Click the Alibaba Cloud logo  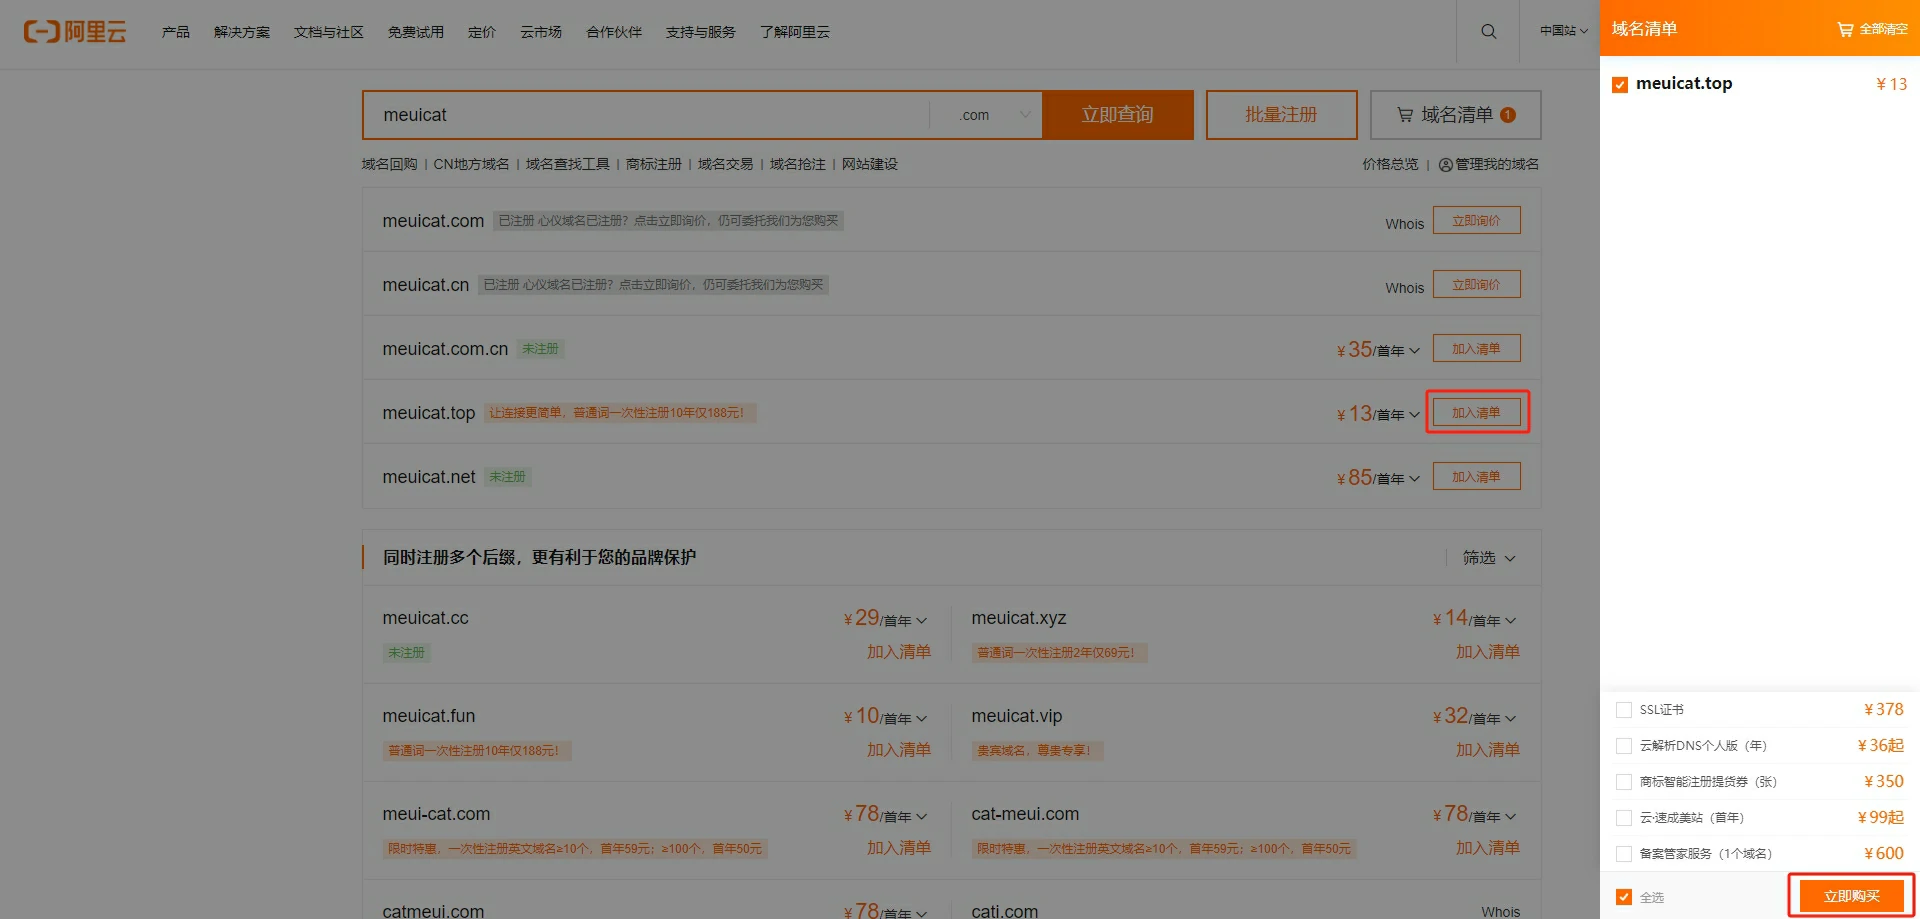(x=75, y=32)
